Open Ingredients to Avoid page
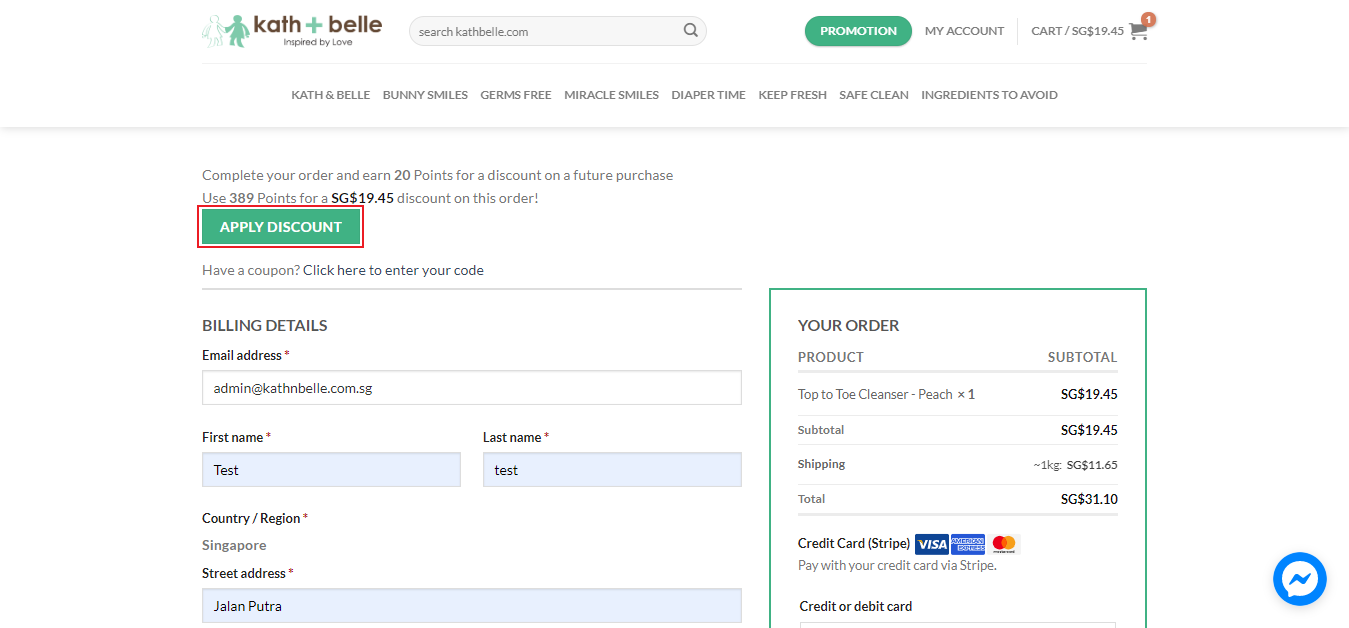Image resolution: width=1349 pixels, height=628 pixels. click(x=989, y=95)
